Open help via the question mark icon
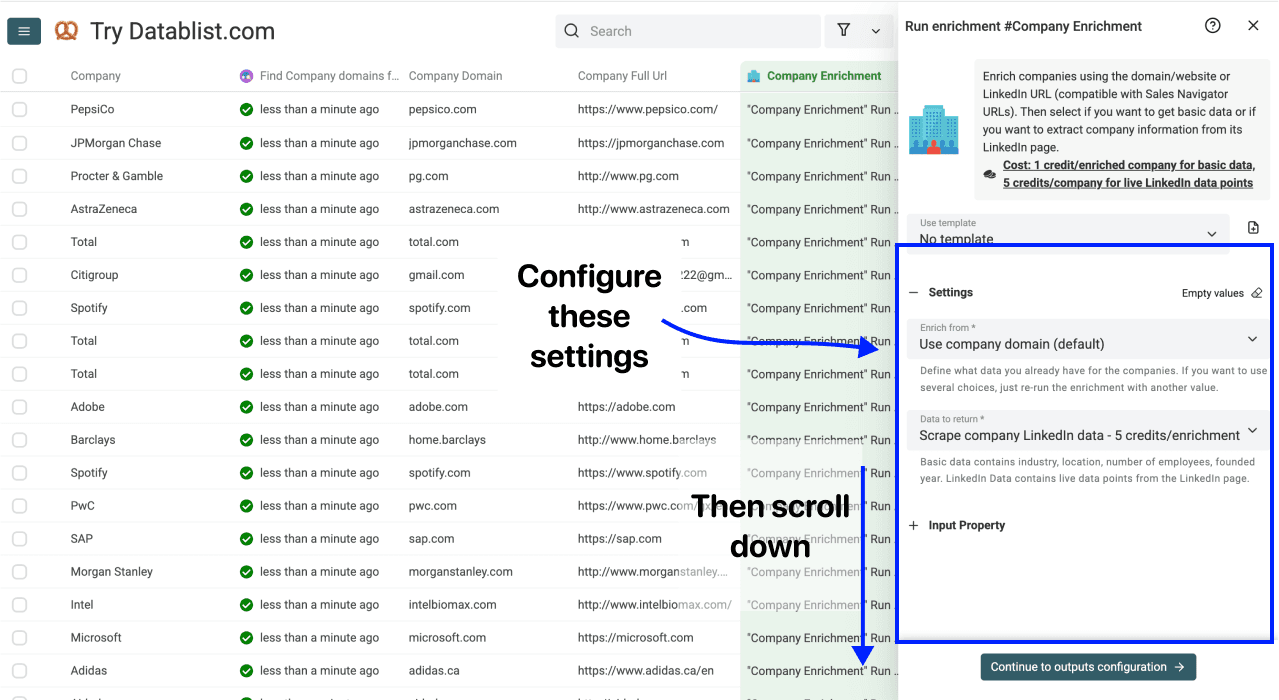 (x=1212, y=26)
